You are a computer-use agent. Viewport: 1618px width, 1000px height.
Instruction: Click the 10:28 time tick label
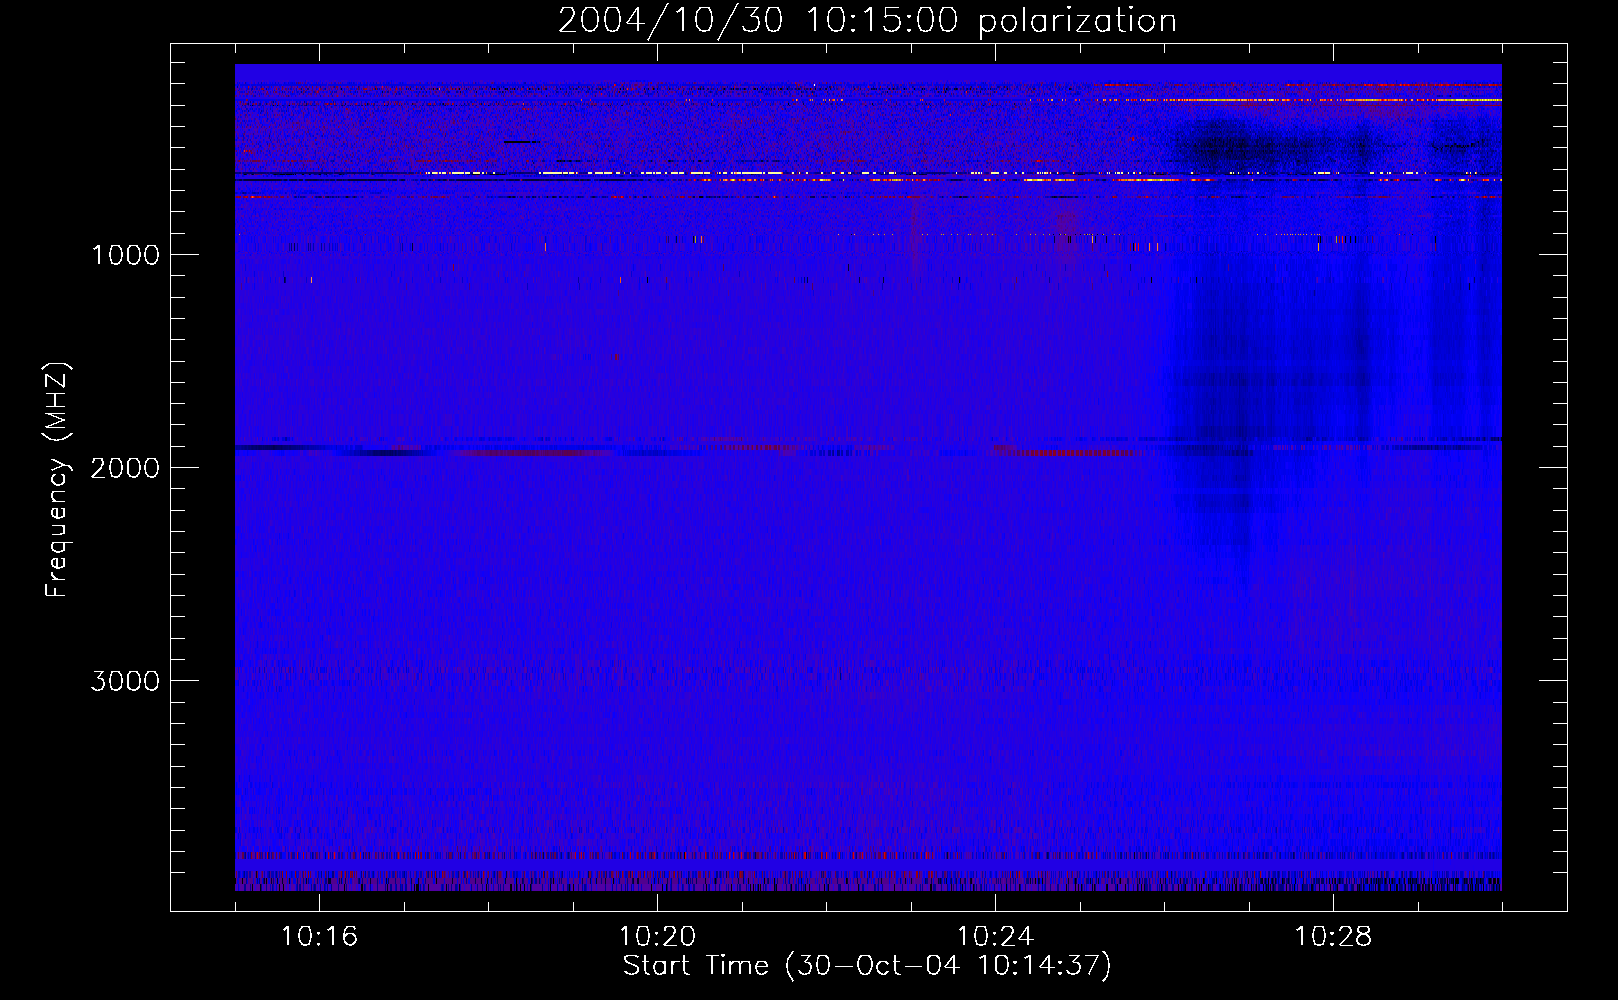(1333, 937)
